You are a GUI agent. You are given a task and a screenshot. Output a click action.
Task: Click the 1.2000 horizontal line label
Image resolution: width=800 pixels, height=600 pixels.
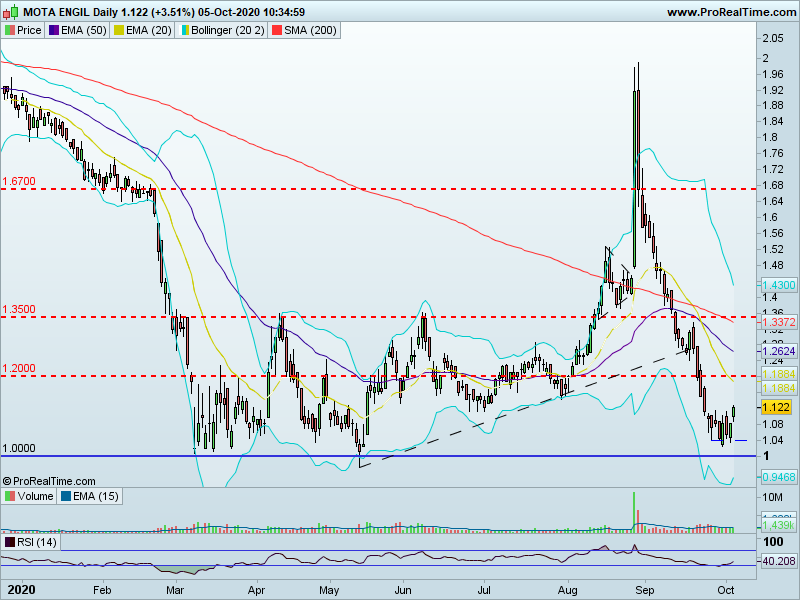pyautogui.click(x=19, y=368)
